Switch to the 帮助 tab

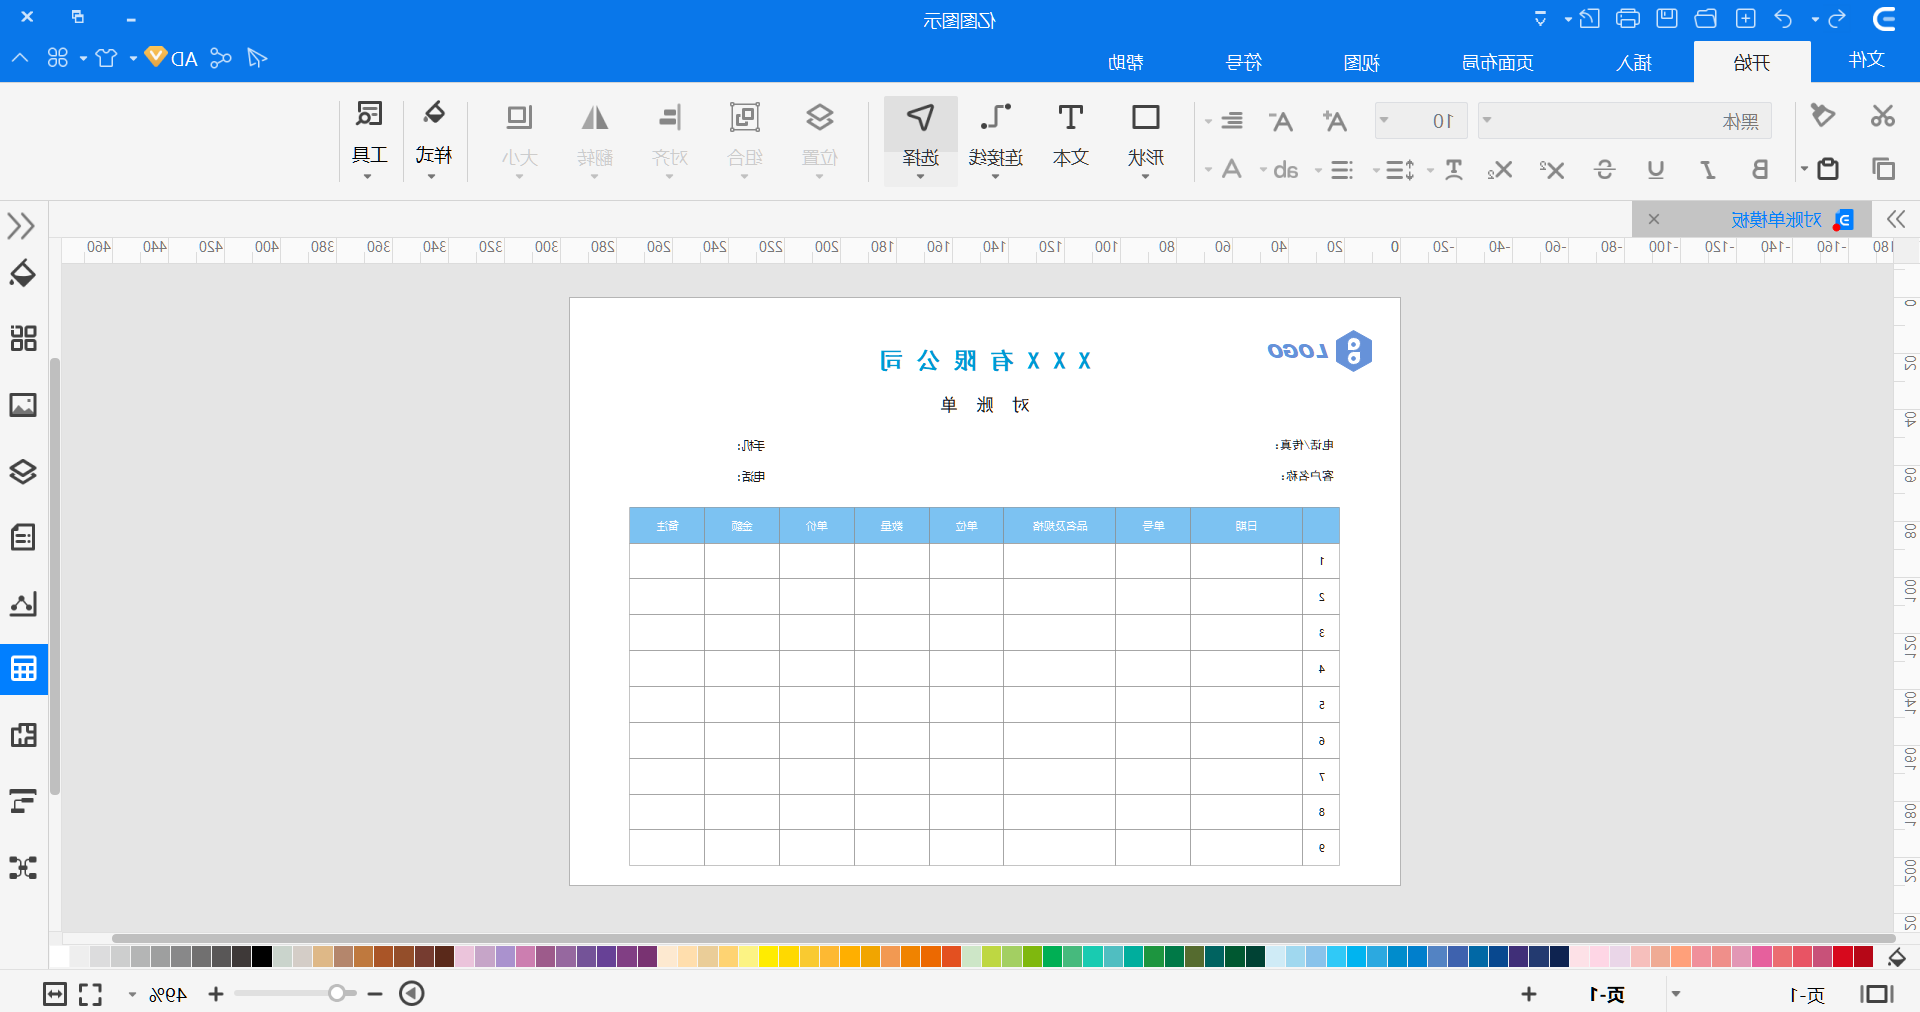(1125, 62)
